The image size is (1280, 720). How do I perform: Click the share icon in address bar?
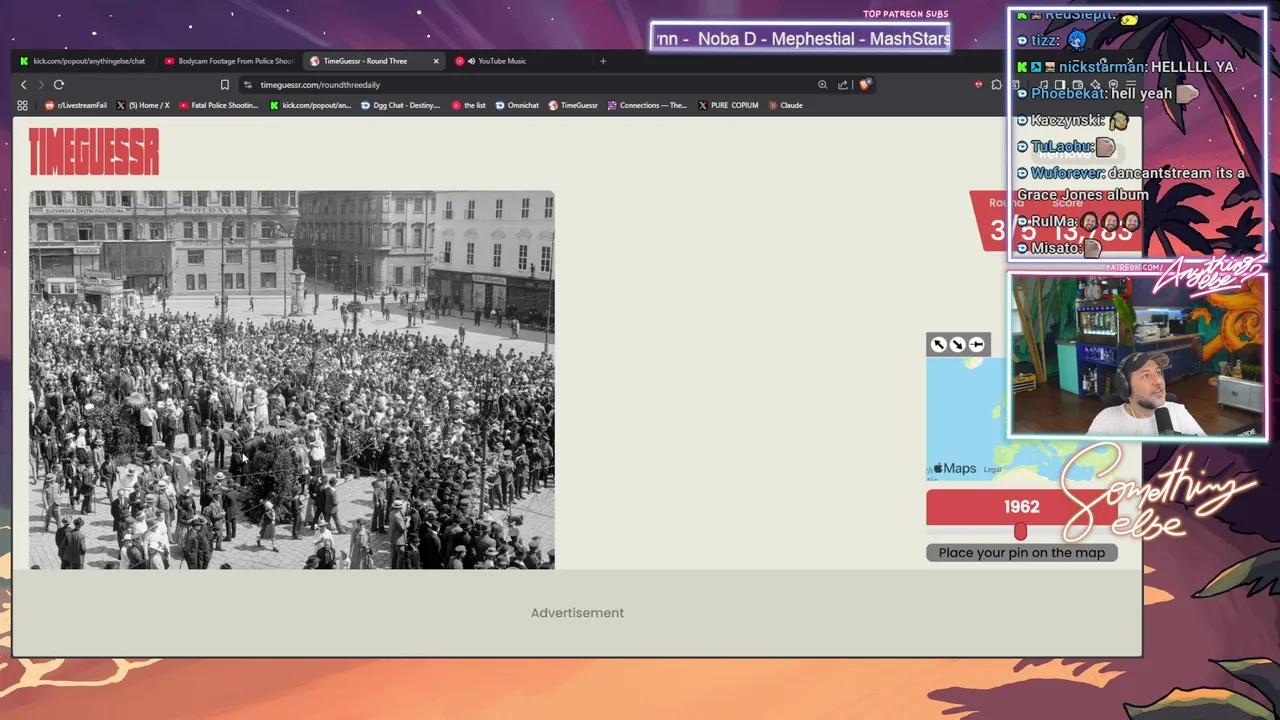(x=843, y=85)
